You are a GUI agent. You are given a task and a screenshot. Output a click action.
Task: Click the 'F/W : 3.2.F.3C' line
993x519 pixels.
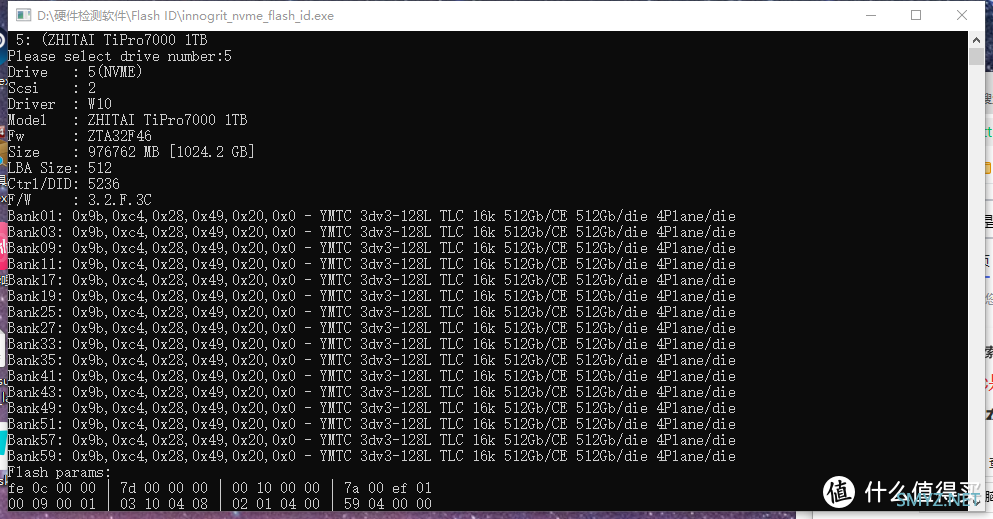[x=80, y=200]
